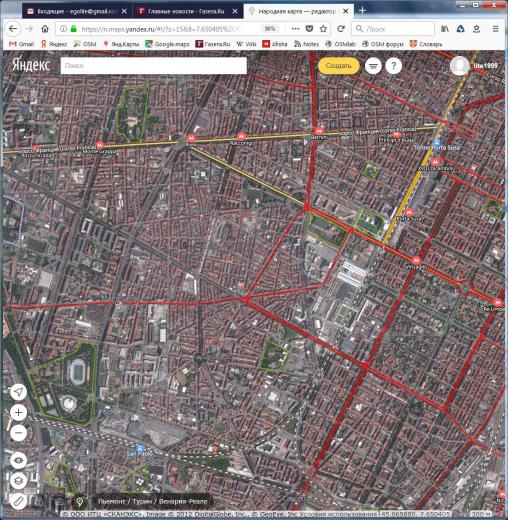The image size is (508, 520).
Task: Open the map layers button
Action: pyautogui.click(x=19, y=481)
